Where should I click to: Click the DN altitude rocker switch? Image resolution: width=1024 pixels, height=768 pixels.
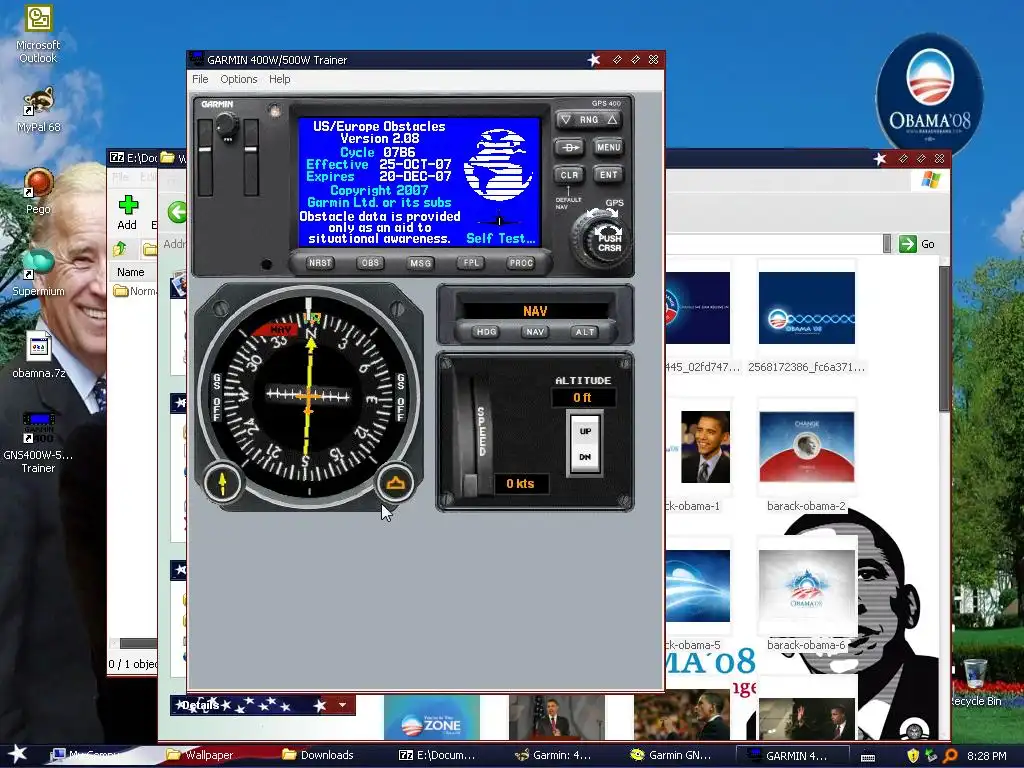[585, 457]
